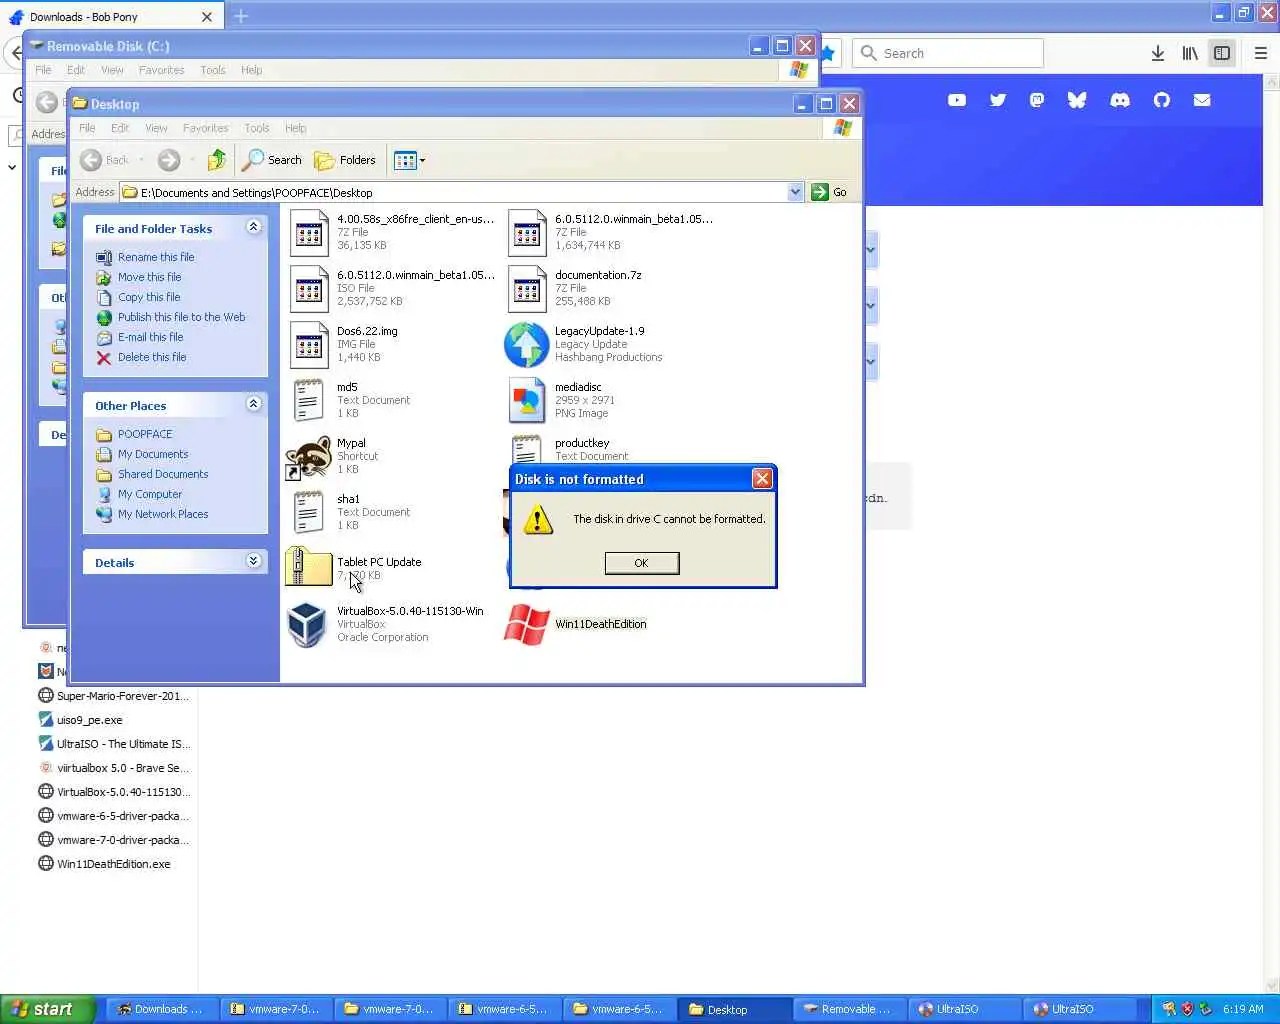Open the Views dropdown in Desktop toolbar
Viewport: 1280px width, 1024px height.
(x=409, y=160)
